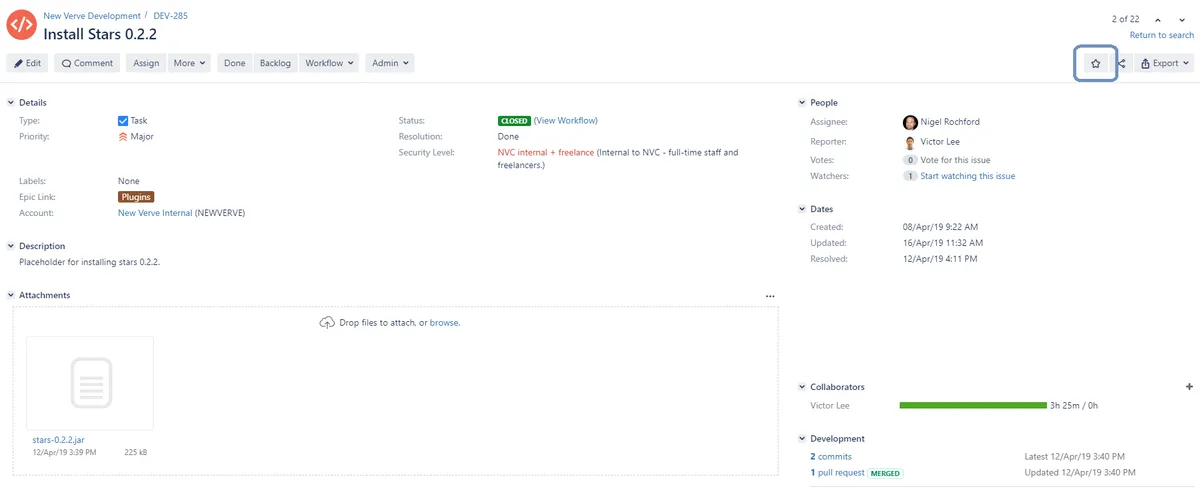
Task: Open the 2 commits link
Action: [831, 456]
